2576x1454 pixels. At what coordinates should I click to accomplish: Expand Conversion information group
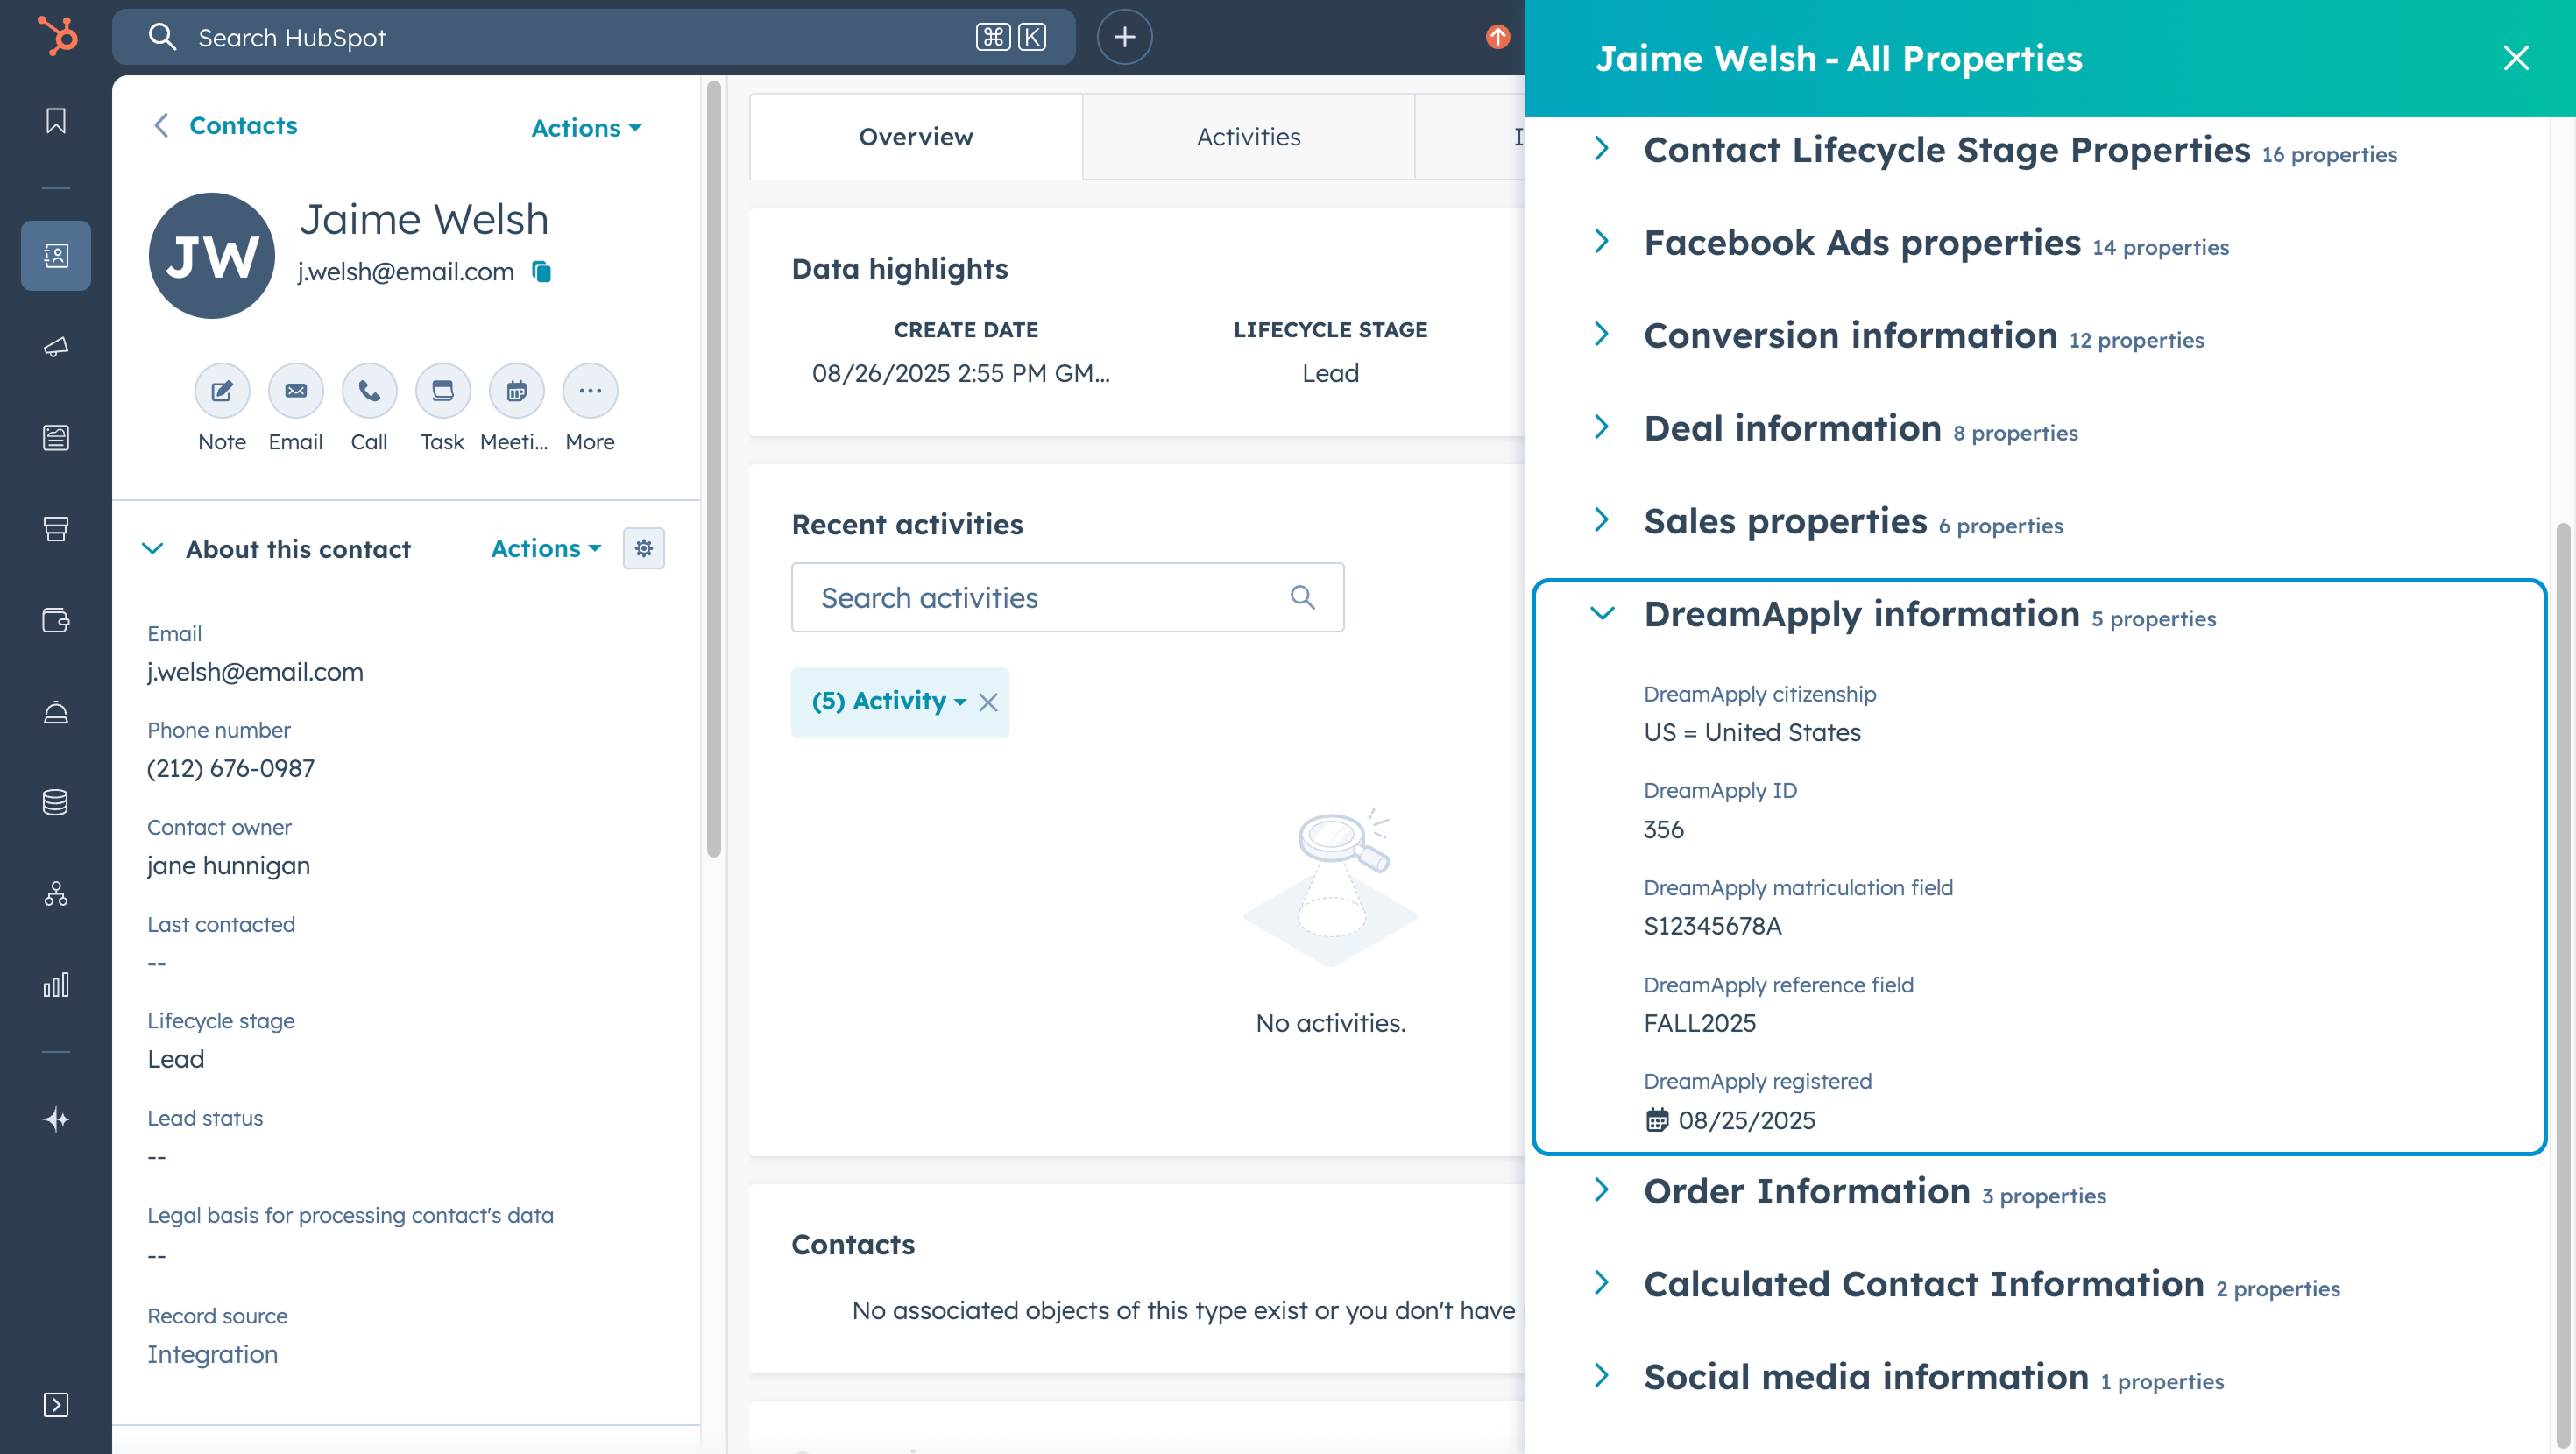1602,334
